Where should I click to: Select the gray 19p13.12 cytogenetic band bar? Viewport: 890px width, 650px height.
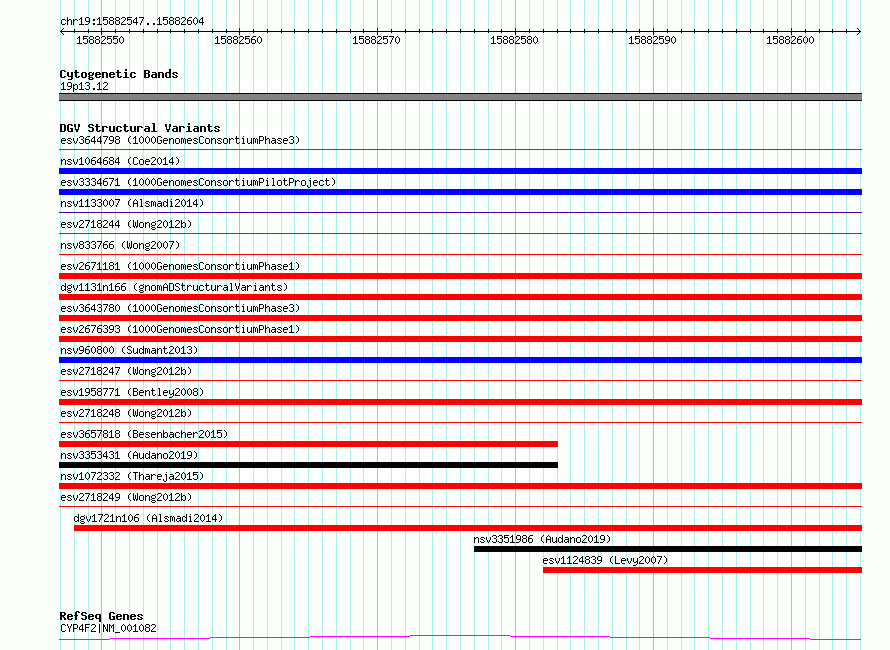pyautogui.click(x=460, y=97)
